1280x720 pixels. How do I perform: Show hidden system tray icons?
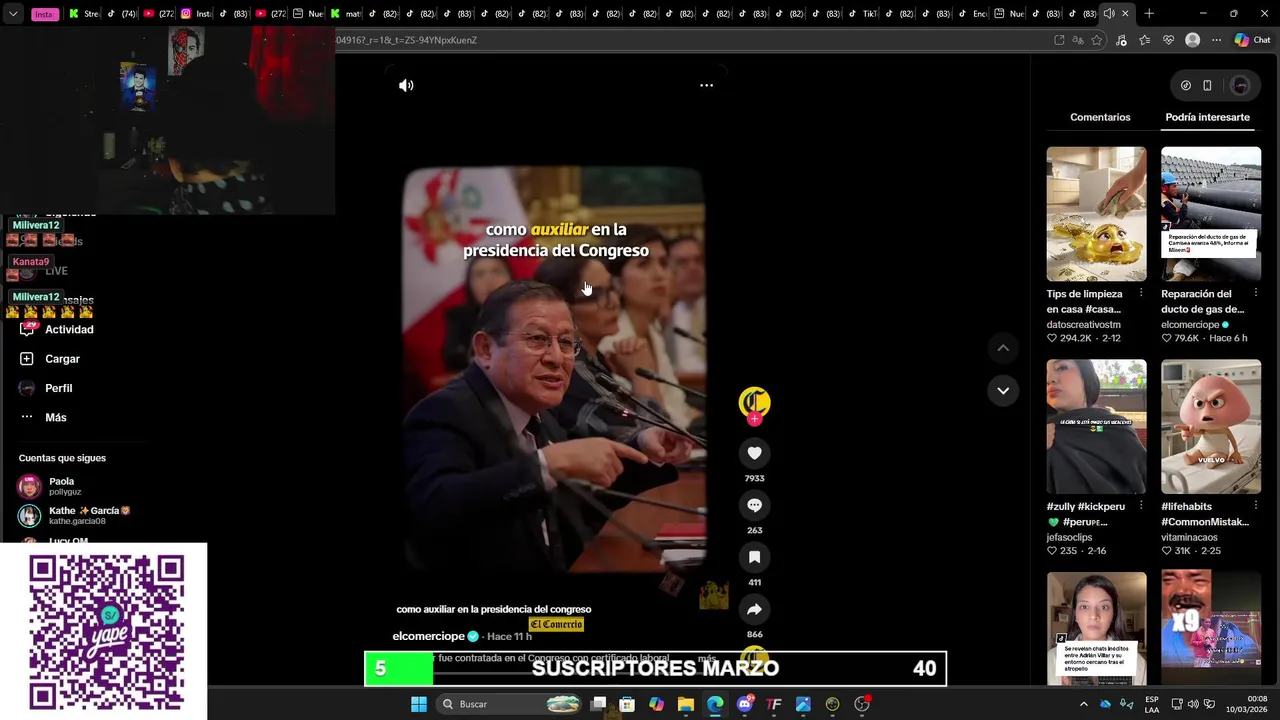[x=1083, y=704]
